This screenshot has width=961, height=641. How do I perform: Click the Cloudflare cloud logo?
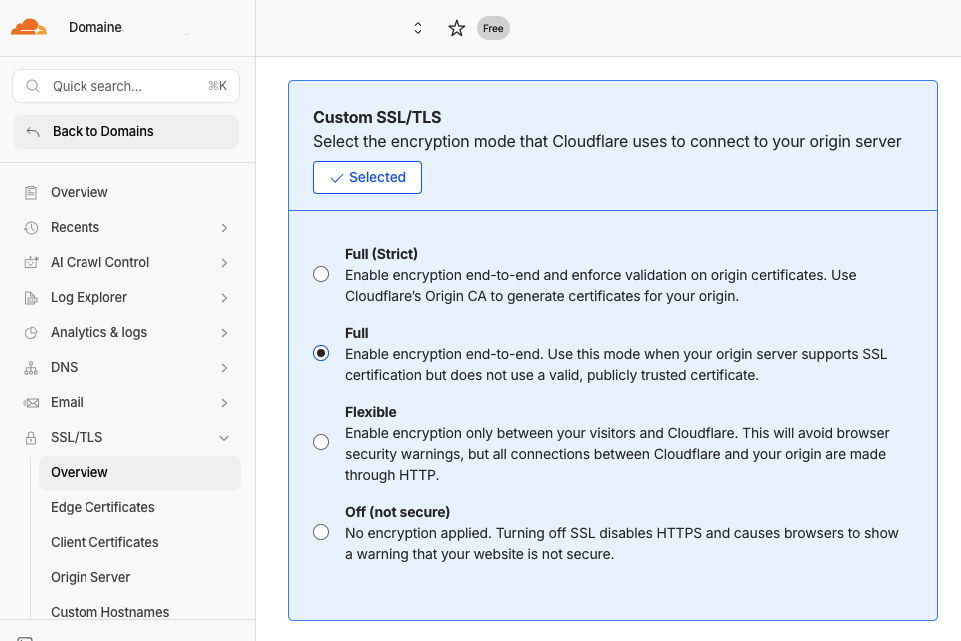[29, 27]
